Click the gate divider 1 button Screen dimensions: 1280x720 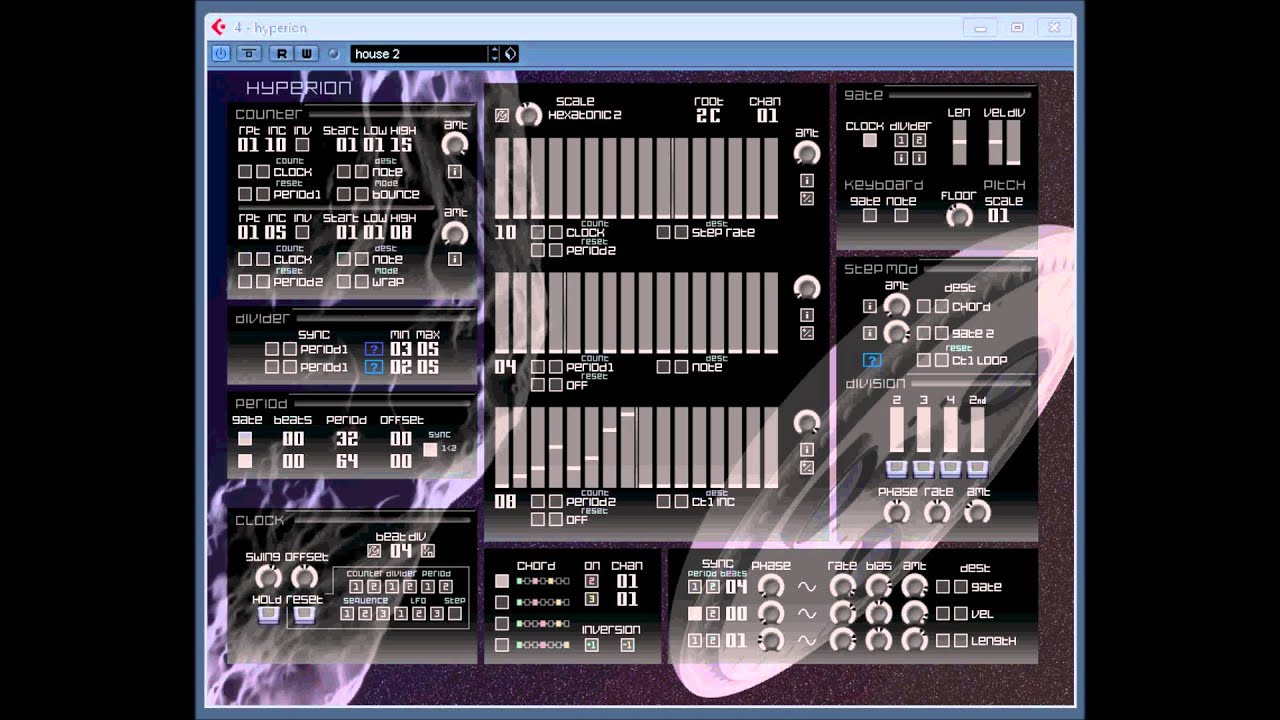coord(901,141)
